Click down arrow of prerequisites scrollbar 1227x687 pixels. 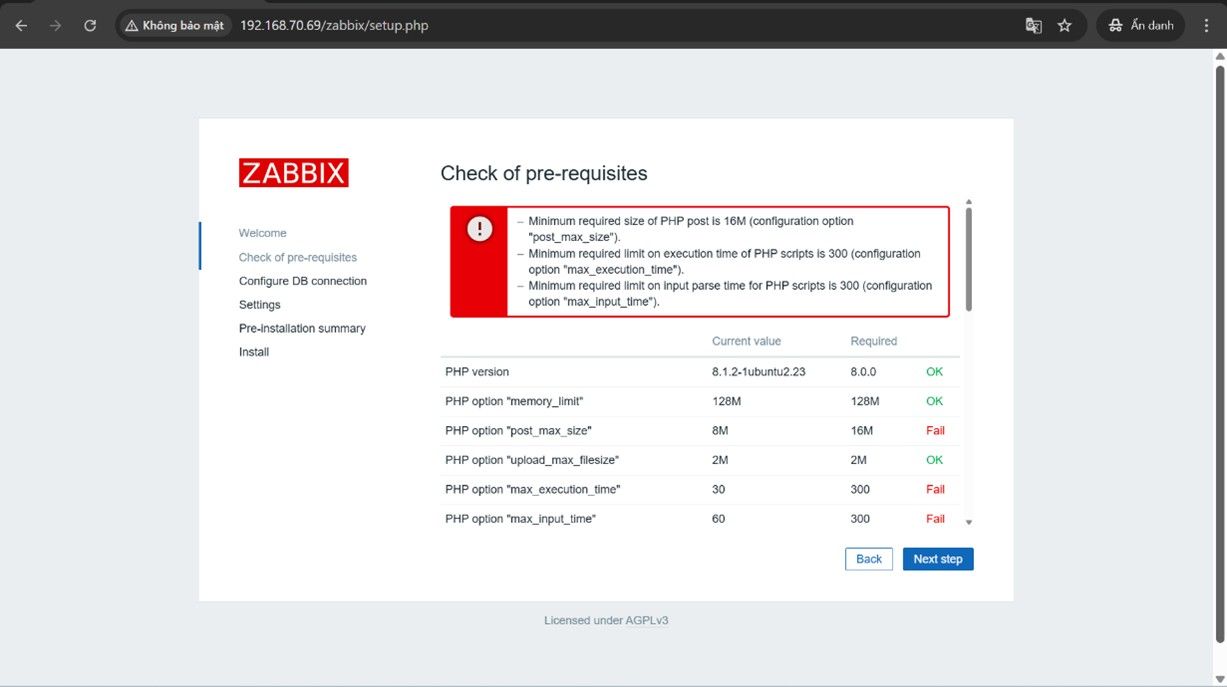click(968, 522)
